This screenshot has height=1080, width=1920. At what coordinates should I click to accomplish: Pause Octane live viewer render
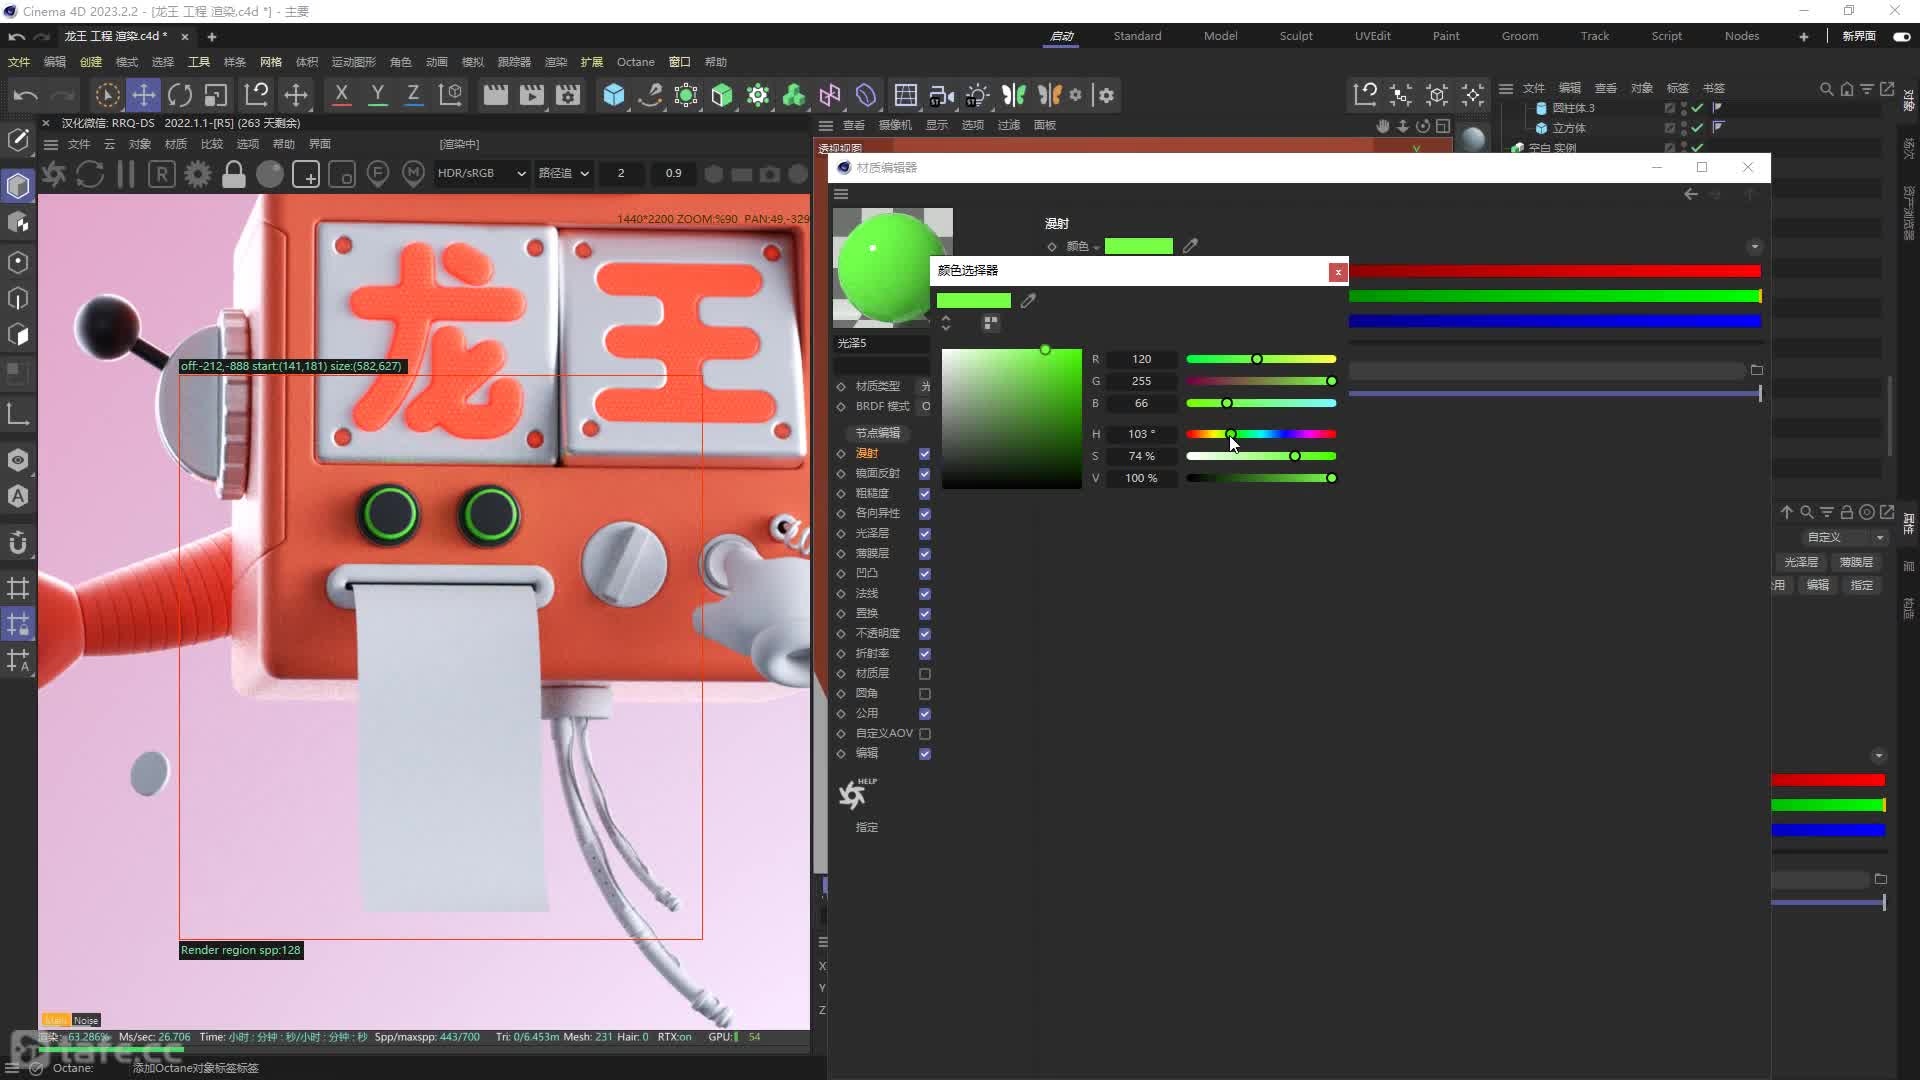[126, 174]
